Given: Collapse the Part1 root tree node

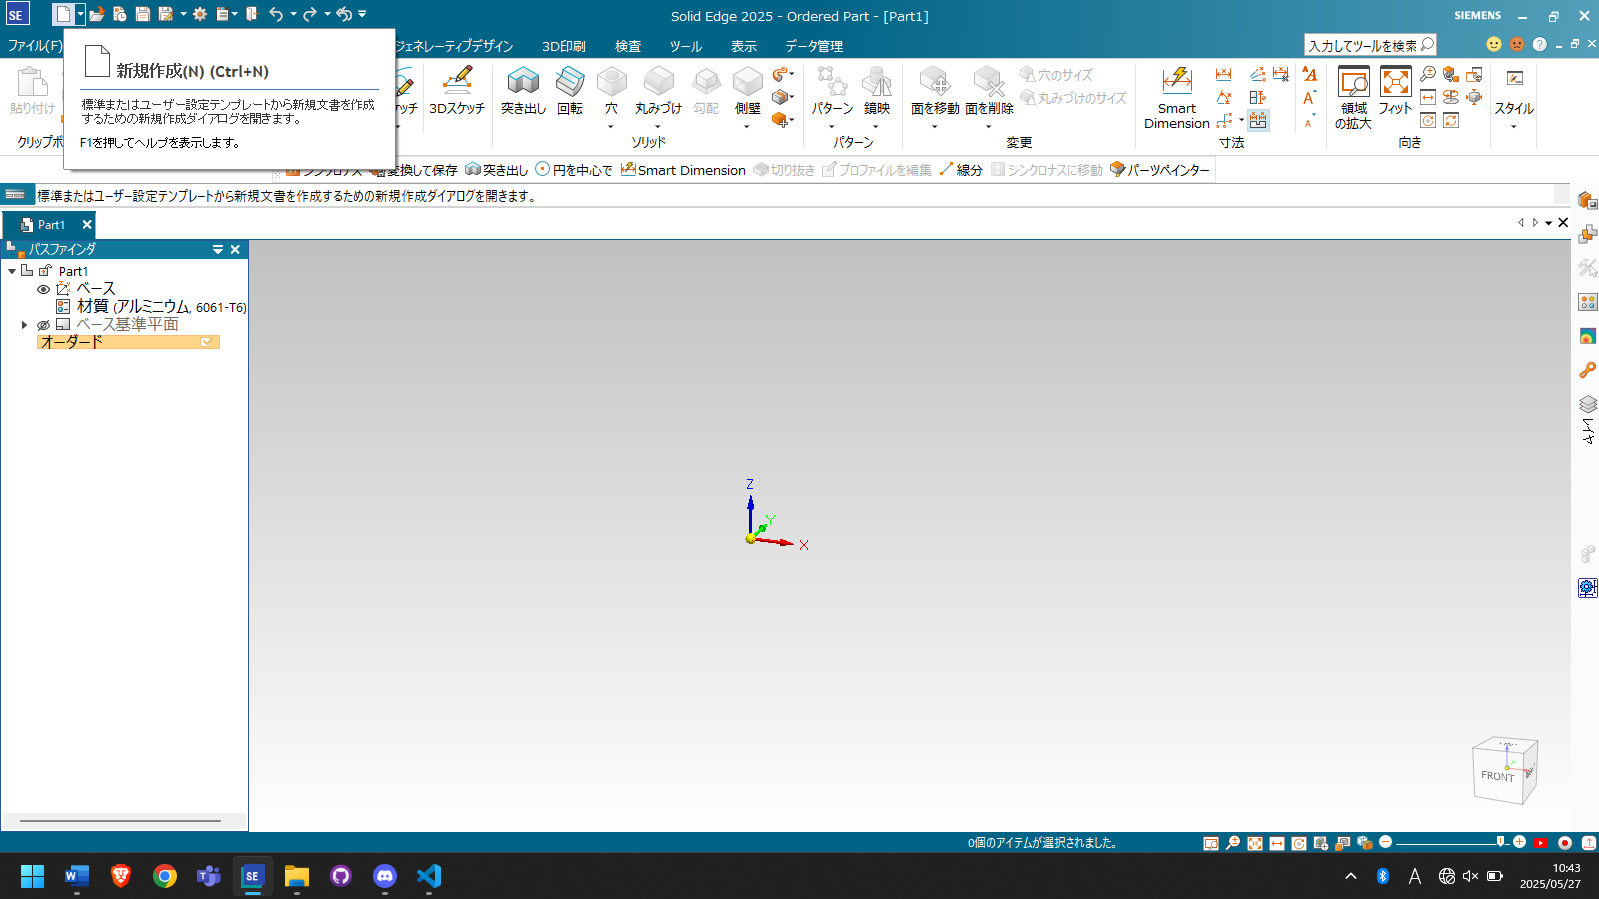Looking at the screenshot, I should coord(12,271).
